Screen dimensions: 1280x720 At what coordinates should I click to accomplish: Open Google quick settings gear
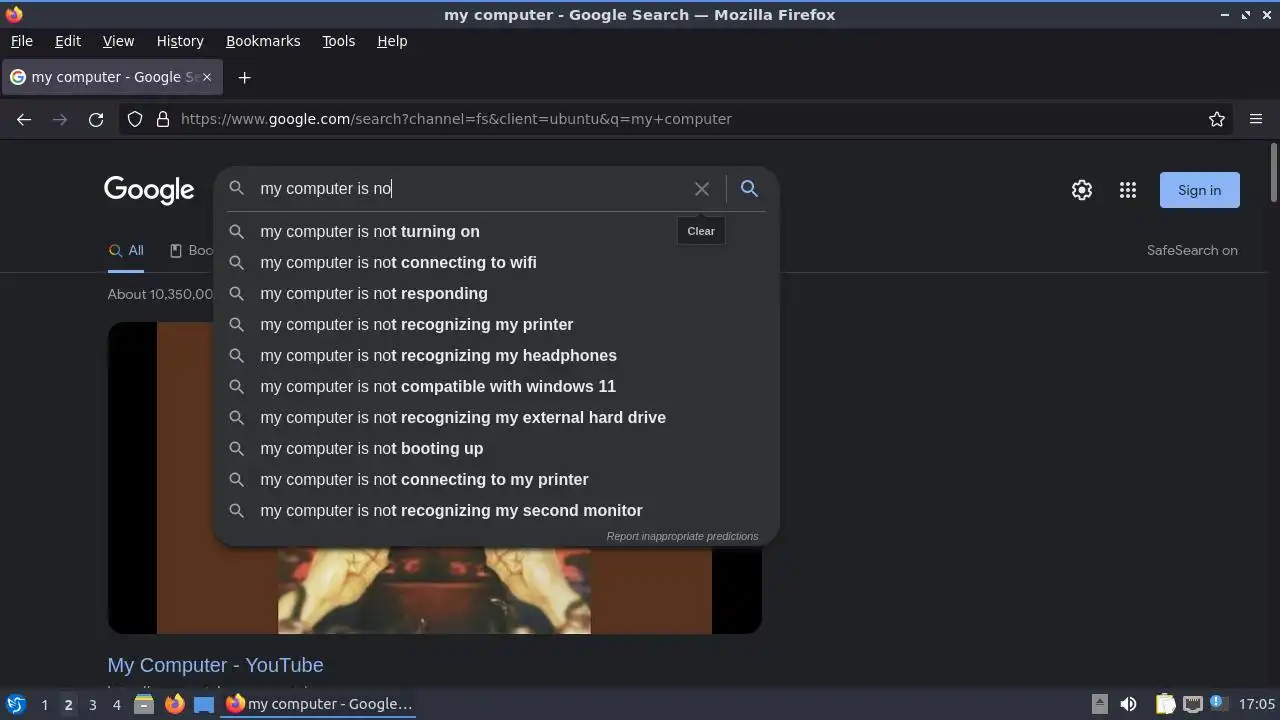coord(1082,190)
